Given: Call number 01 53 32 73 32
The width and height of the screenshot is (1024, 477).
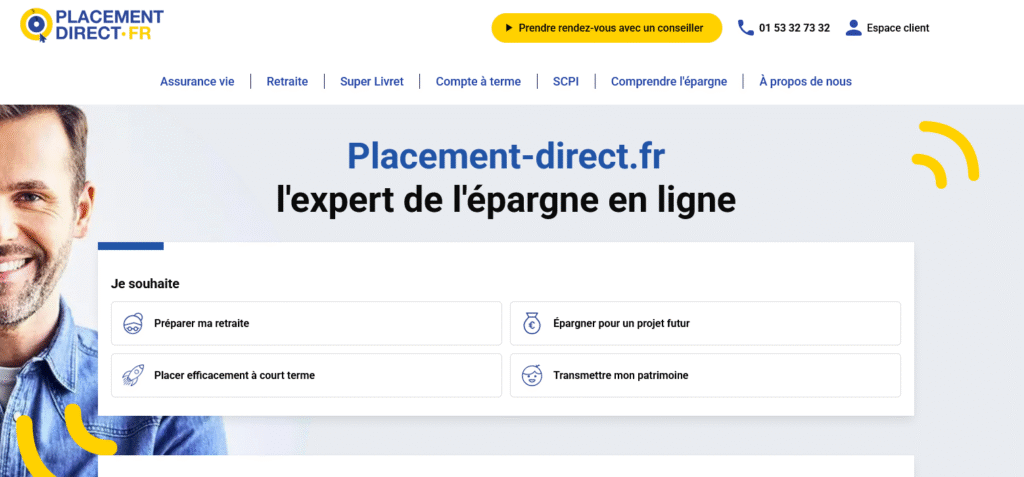Looking at the screenshot, I should point(794,28).
